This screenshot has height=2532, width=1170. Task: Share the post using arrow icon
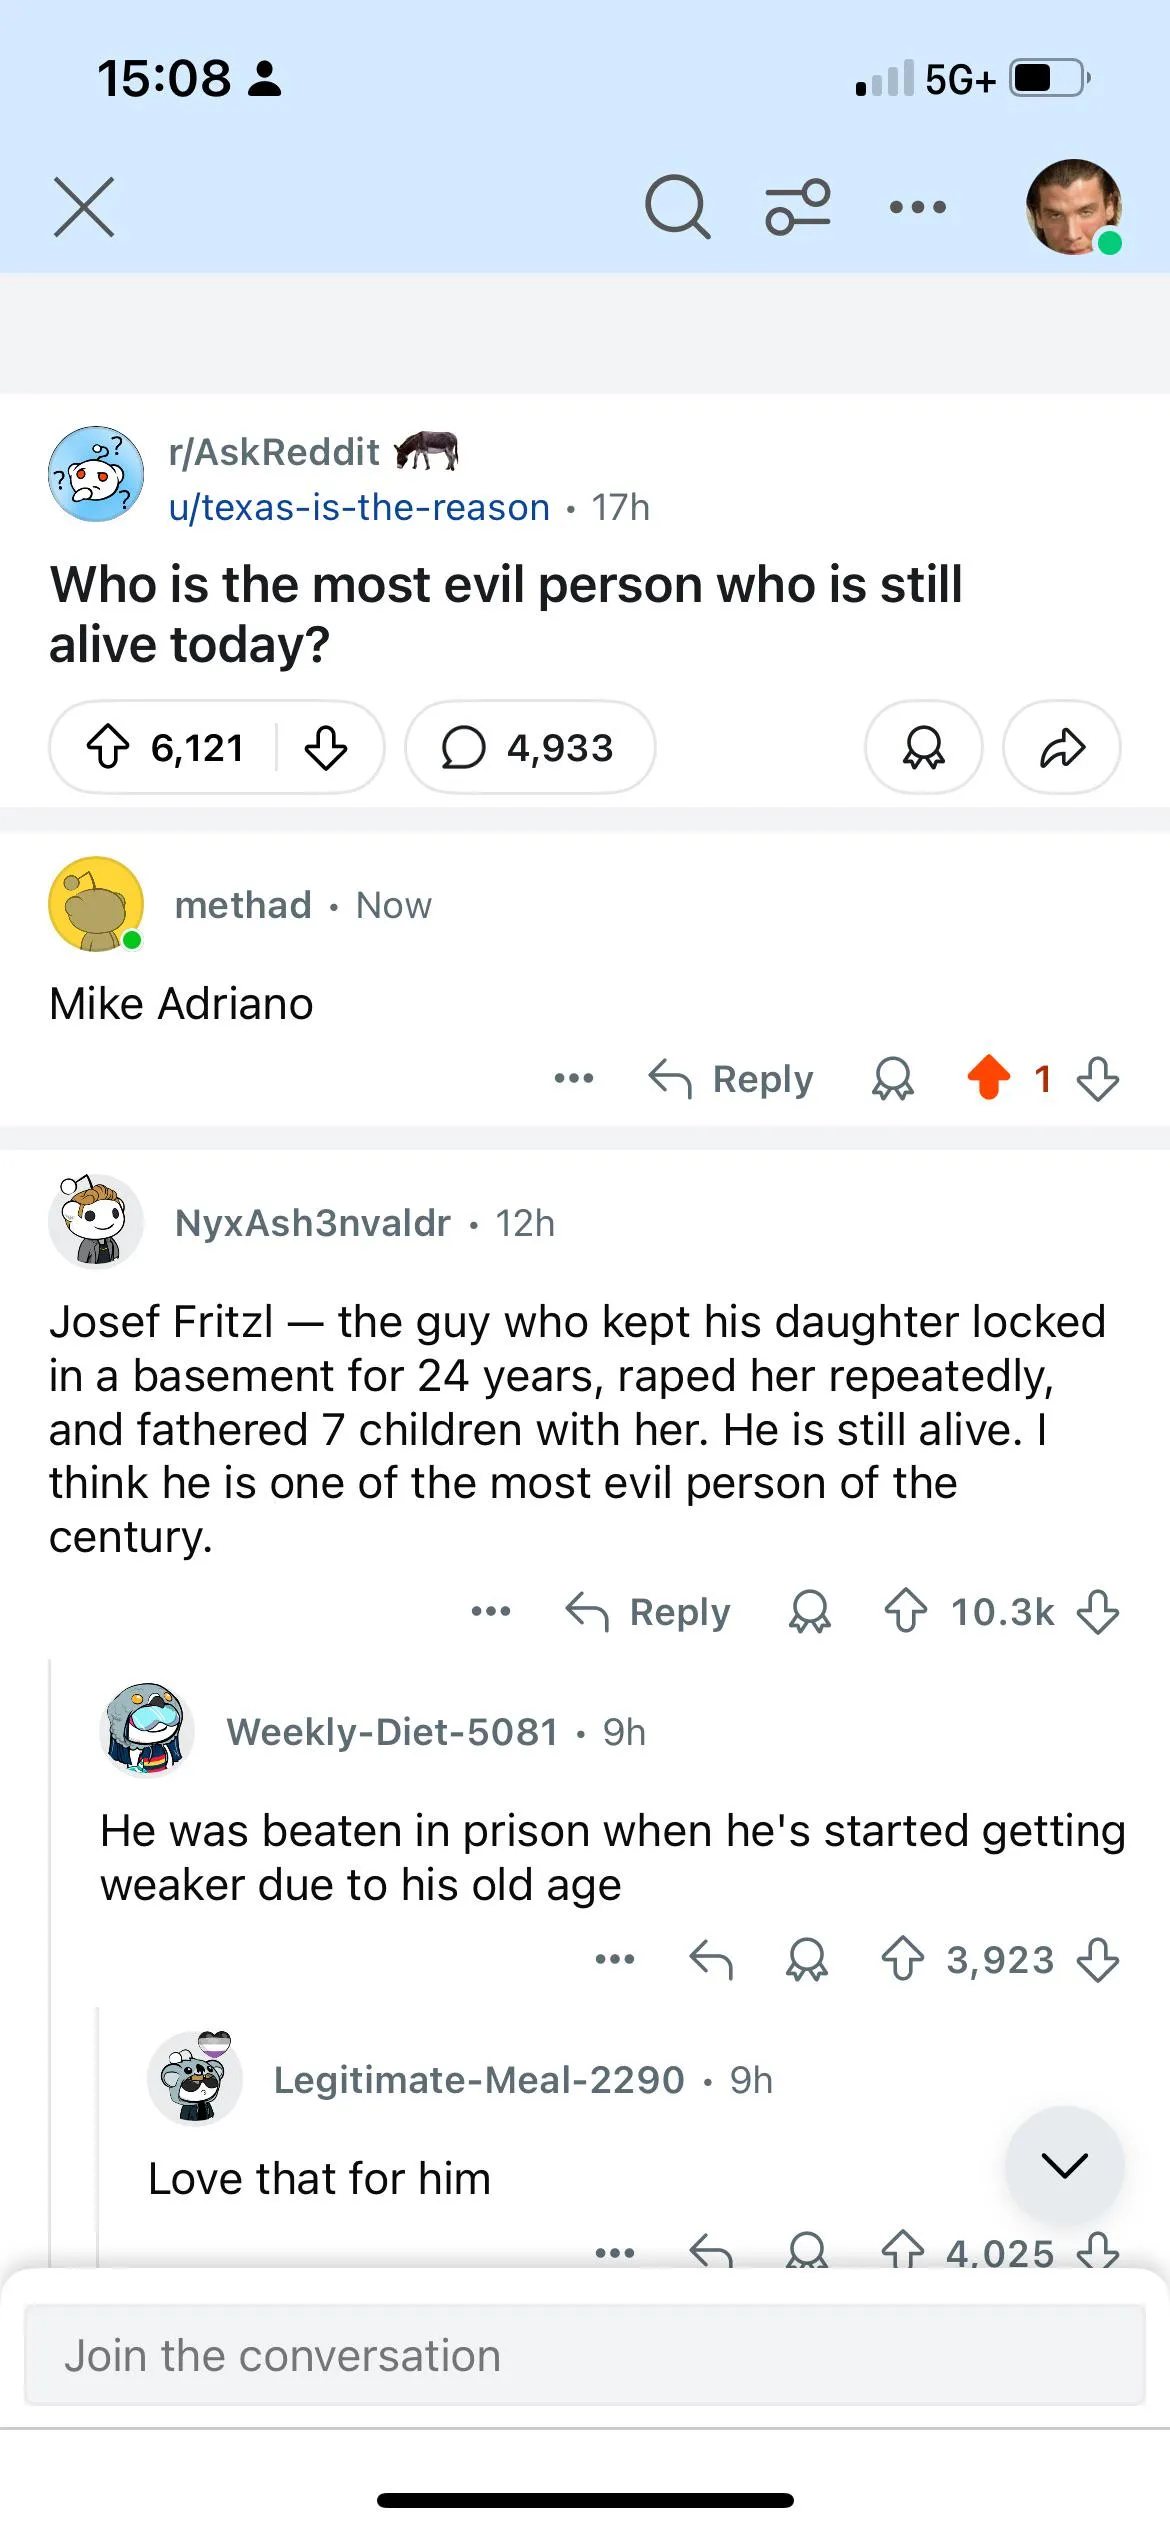pyautogui.click(x=1062, y=747)
